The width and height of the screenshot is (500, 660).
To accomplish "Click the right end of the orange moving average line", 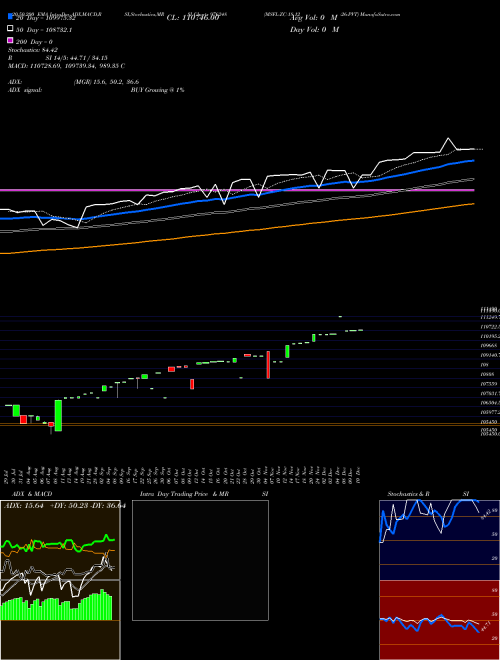I will pyautogui.click(x=472, y=204).
